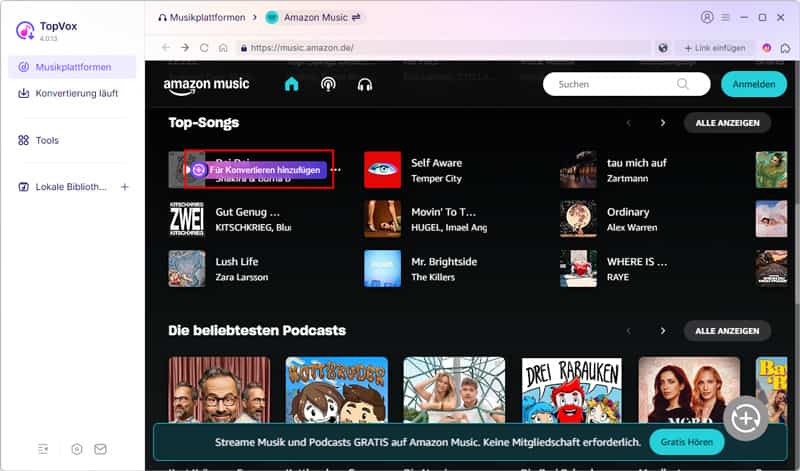Click the hexagon home icon at toolbar end
800x471 pixels.
tap(785, 48)
